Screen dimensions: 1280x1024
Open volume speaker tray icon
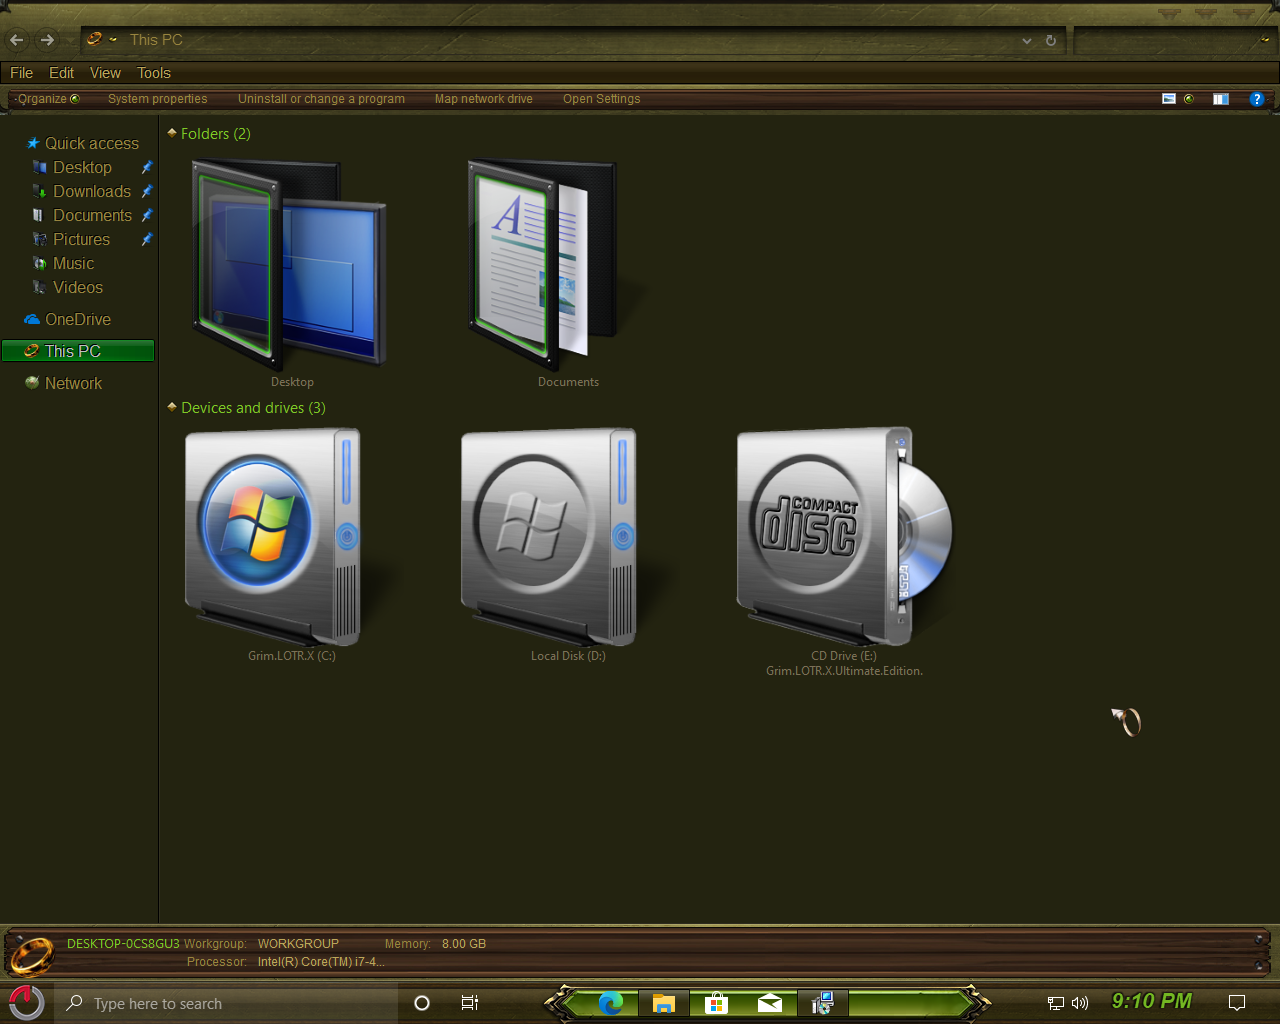[1080, 1003]
